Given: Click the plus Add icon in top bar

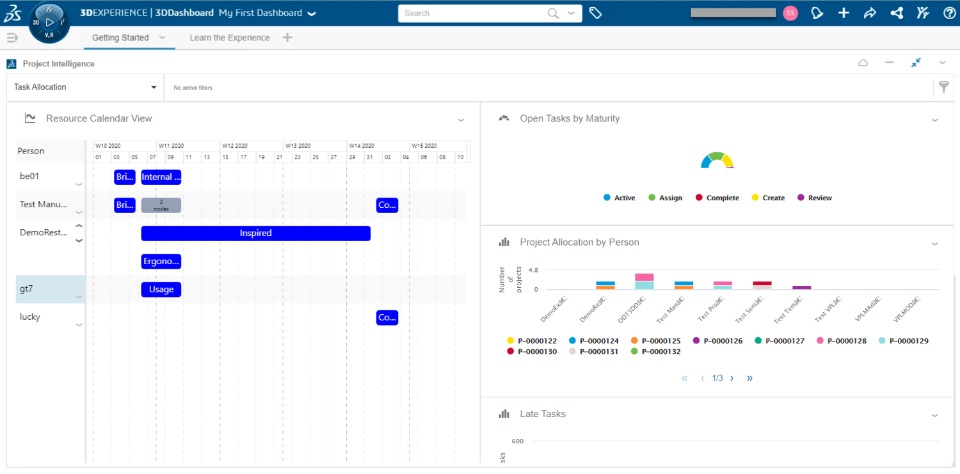Looking at the screenshot, I should pos(844,13).
